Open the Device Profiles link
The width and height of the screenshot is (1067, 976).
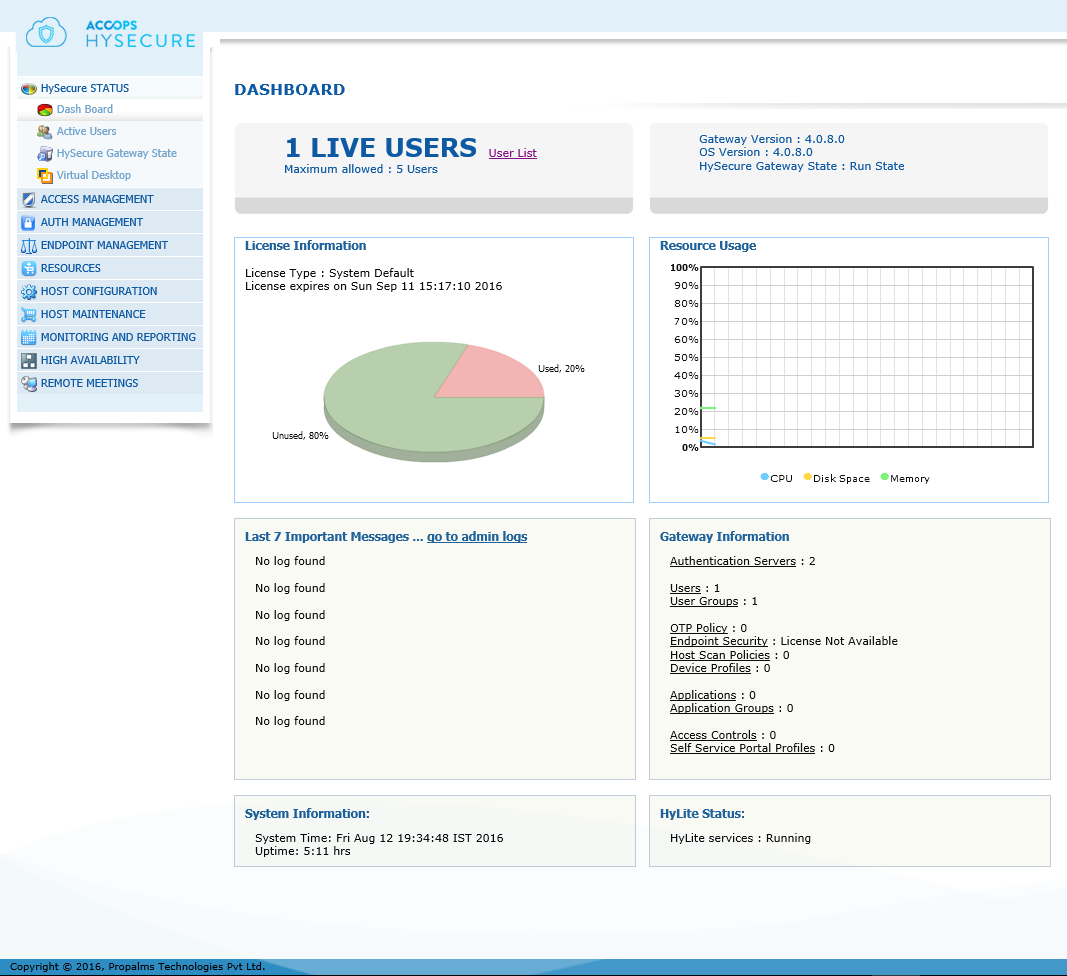pyautogui.click(x=710, y=668)
